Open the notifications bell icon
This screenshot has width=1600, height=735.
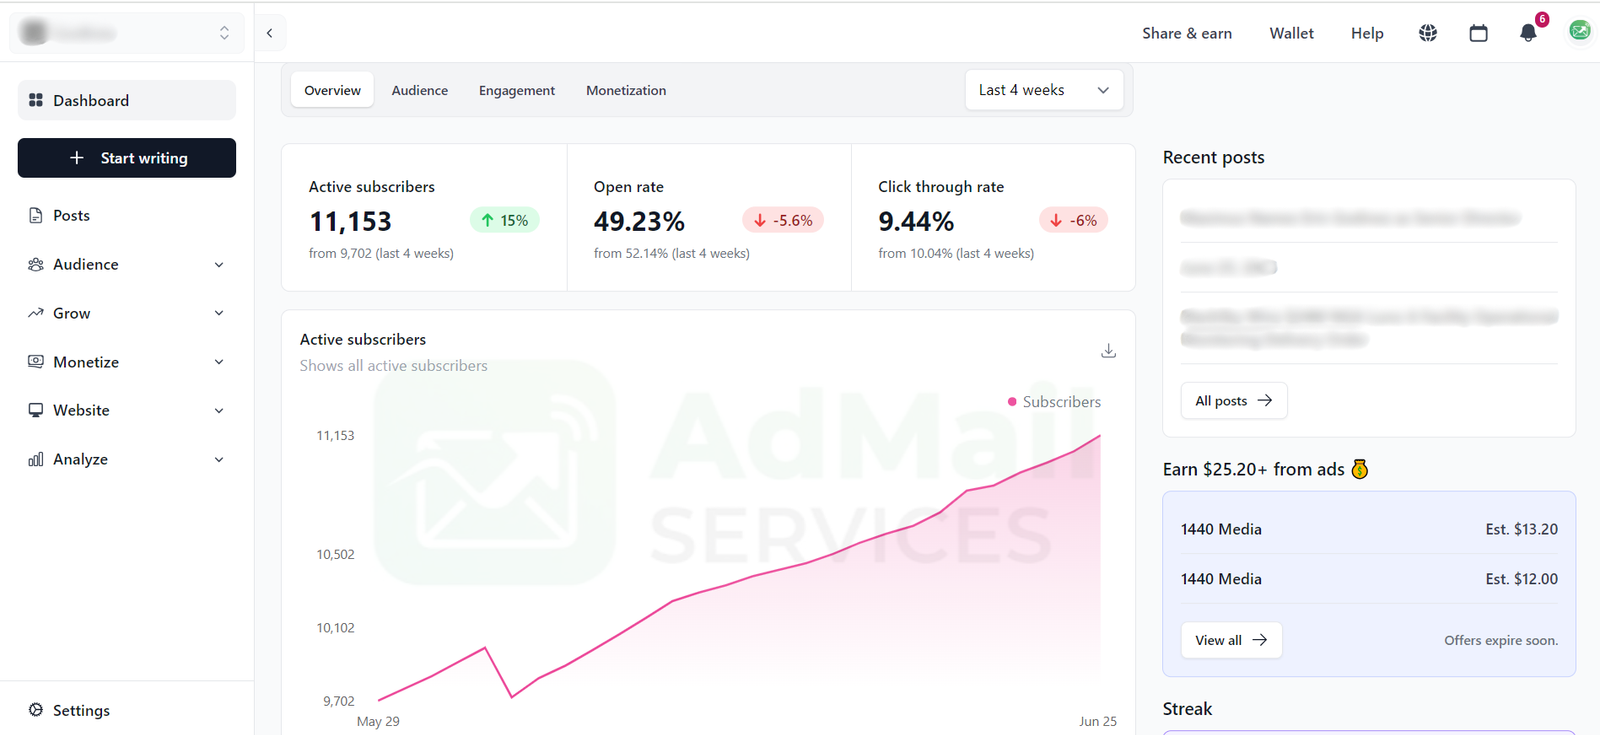click(1527, 33)
